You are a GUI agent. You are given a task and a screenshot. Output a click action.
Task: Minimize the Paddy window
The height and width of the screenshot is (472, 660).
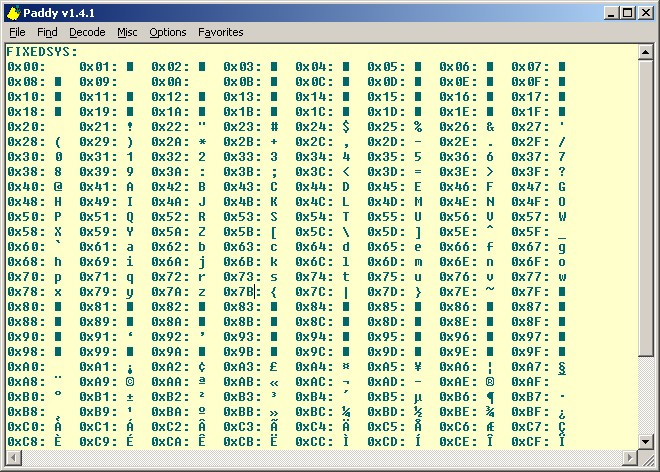(611, 13)
